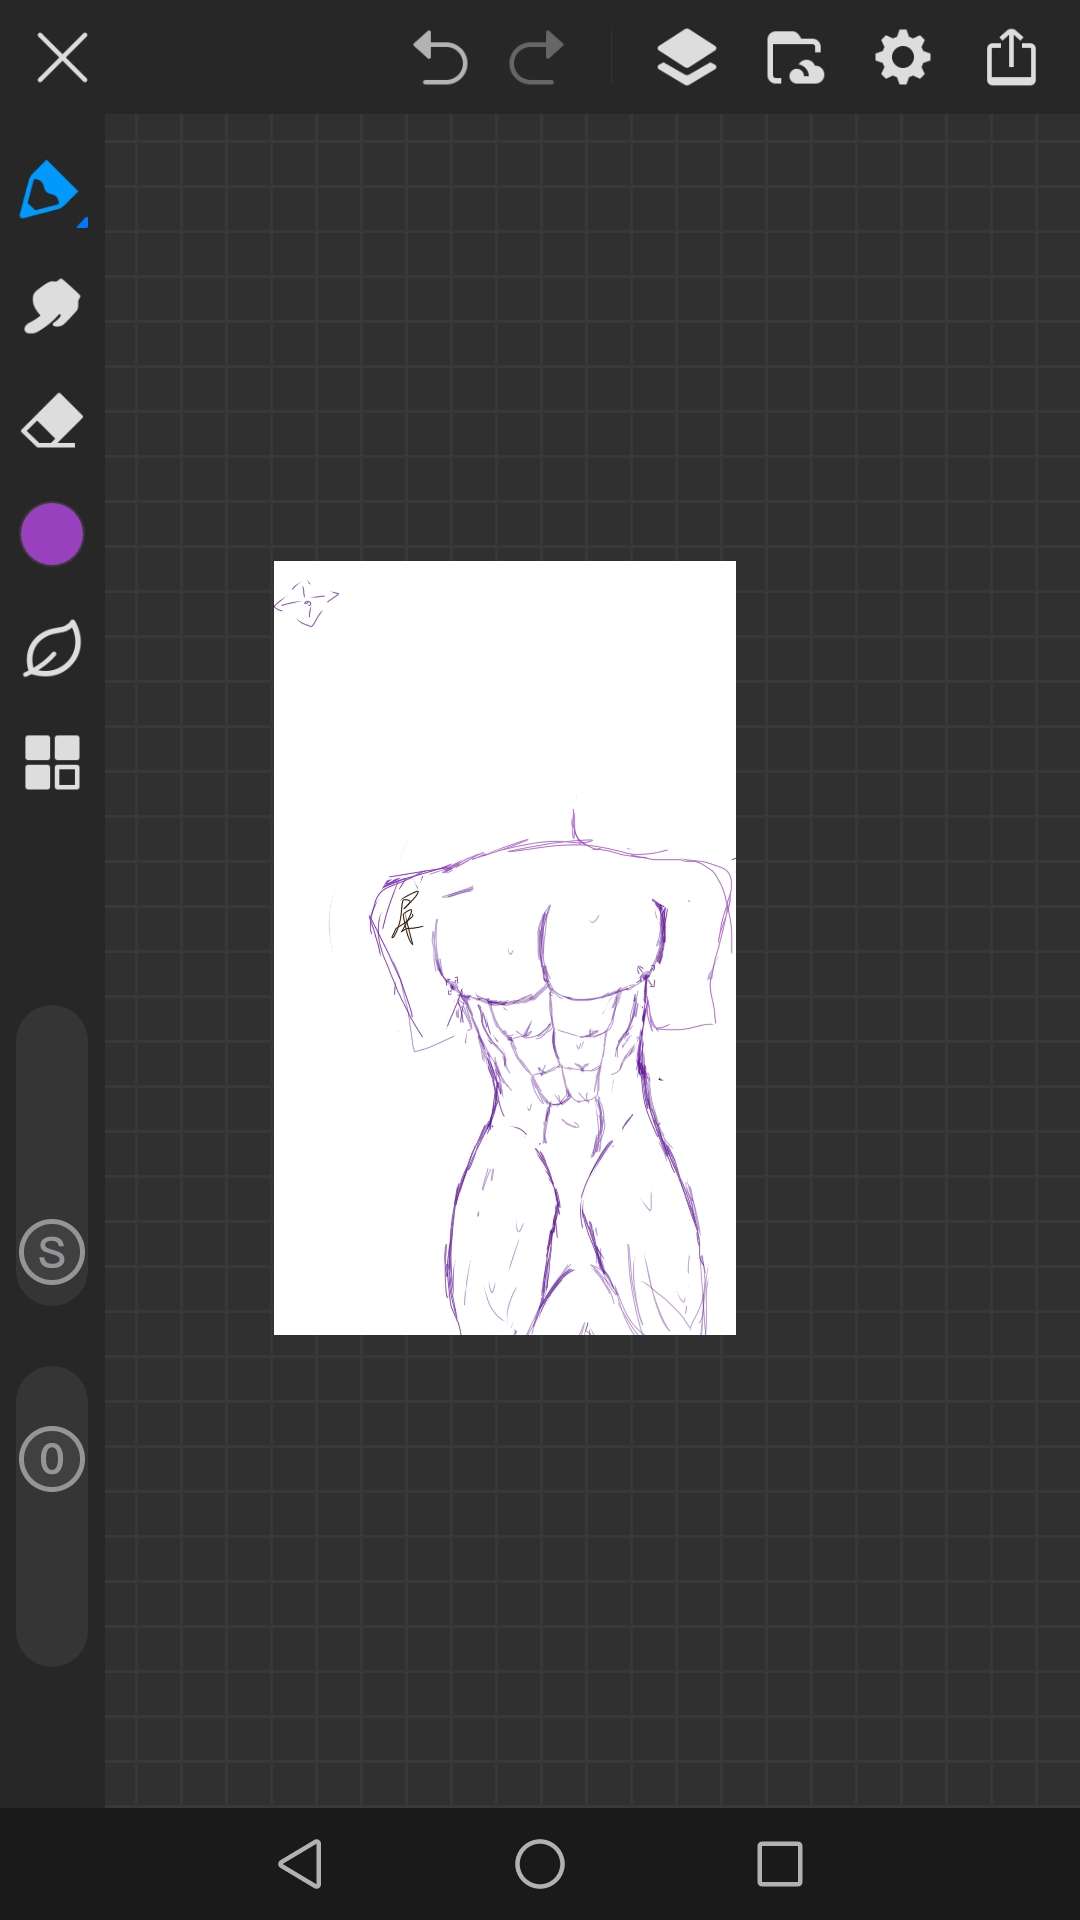Expand brush options via small blue triangle

pyautogui.click(x=82, y=222)
